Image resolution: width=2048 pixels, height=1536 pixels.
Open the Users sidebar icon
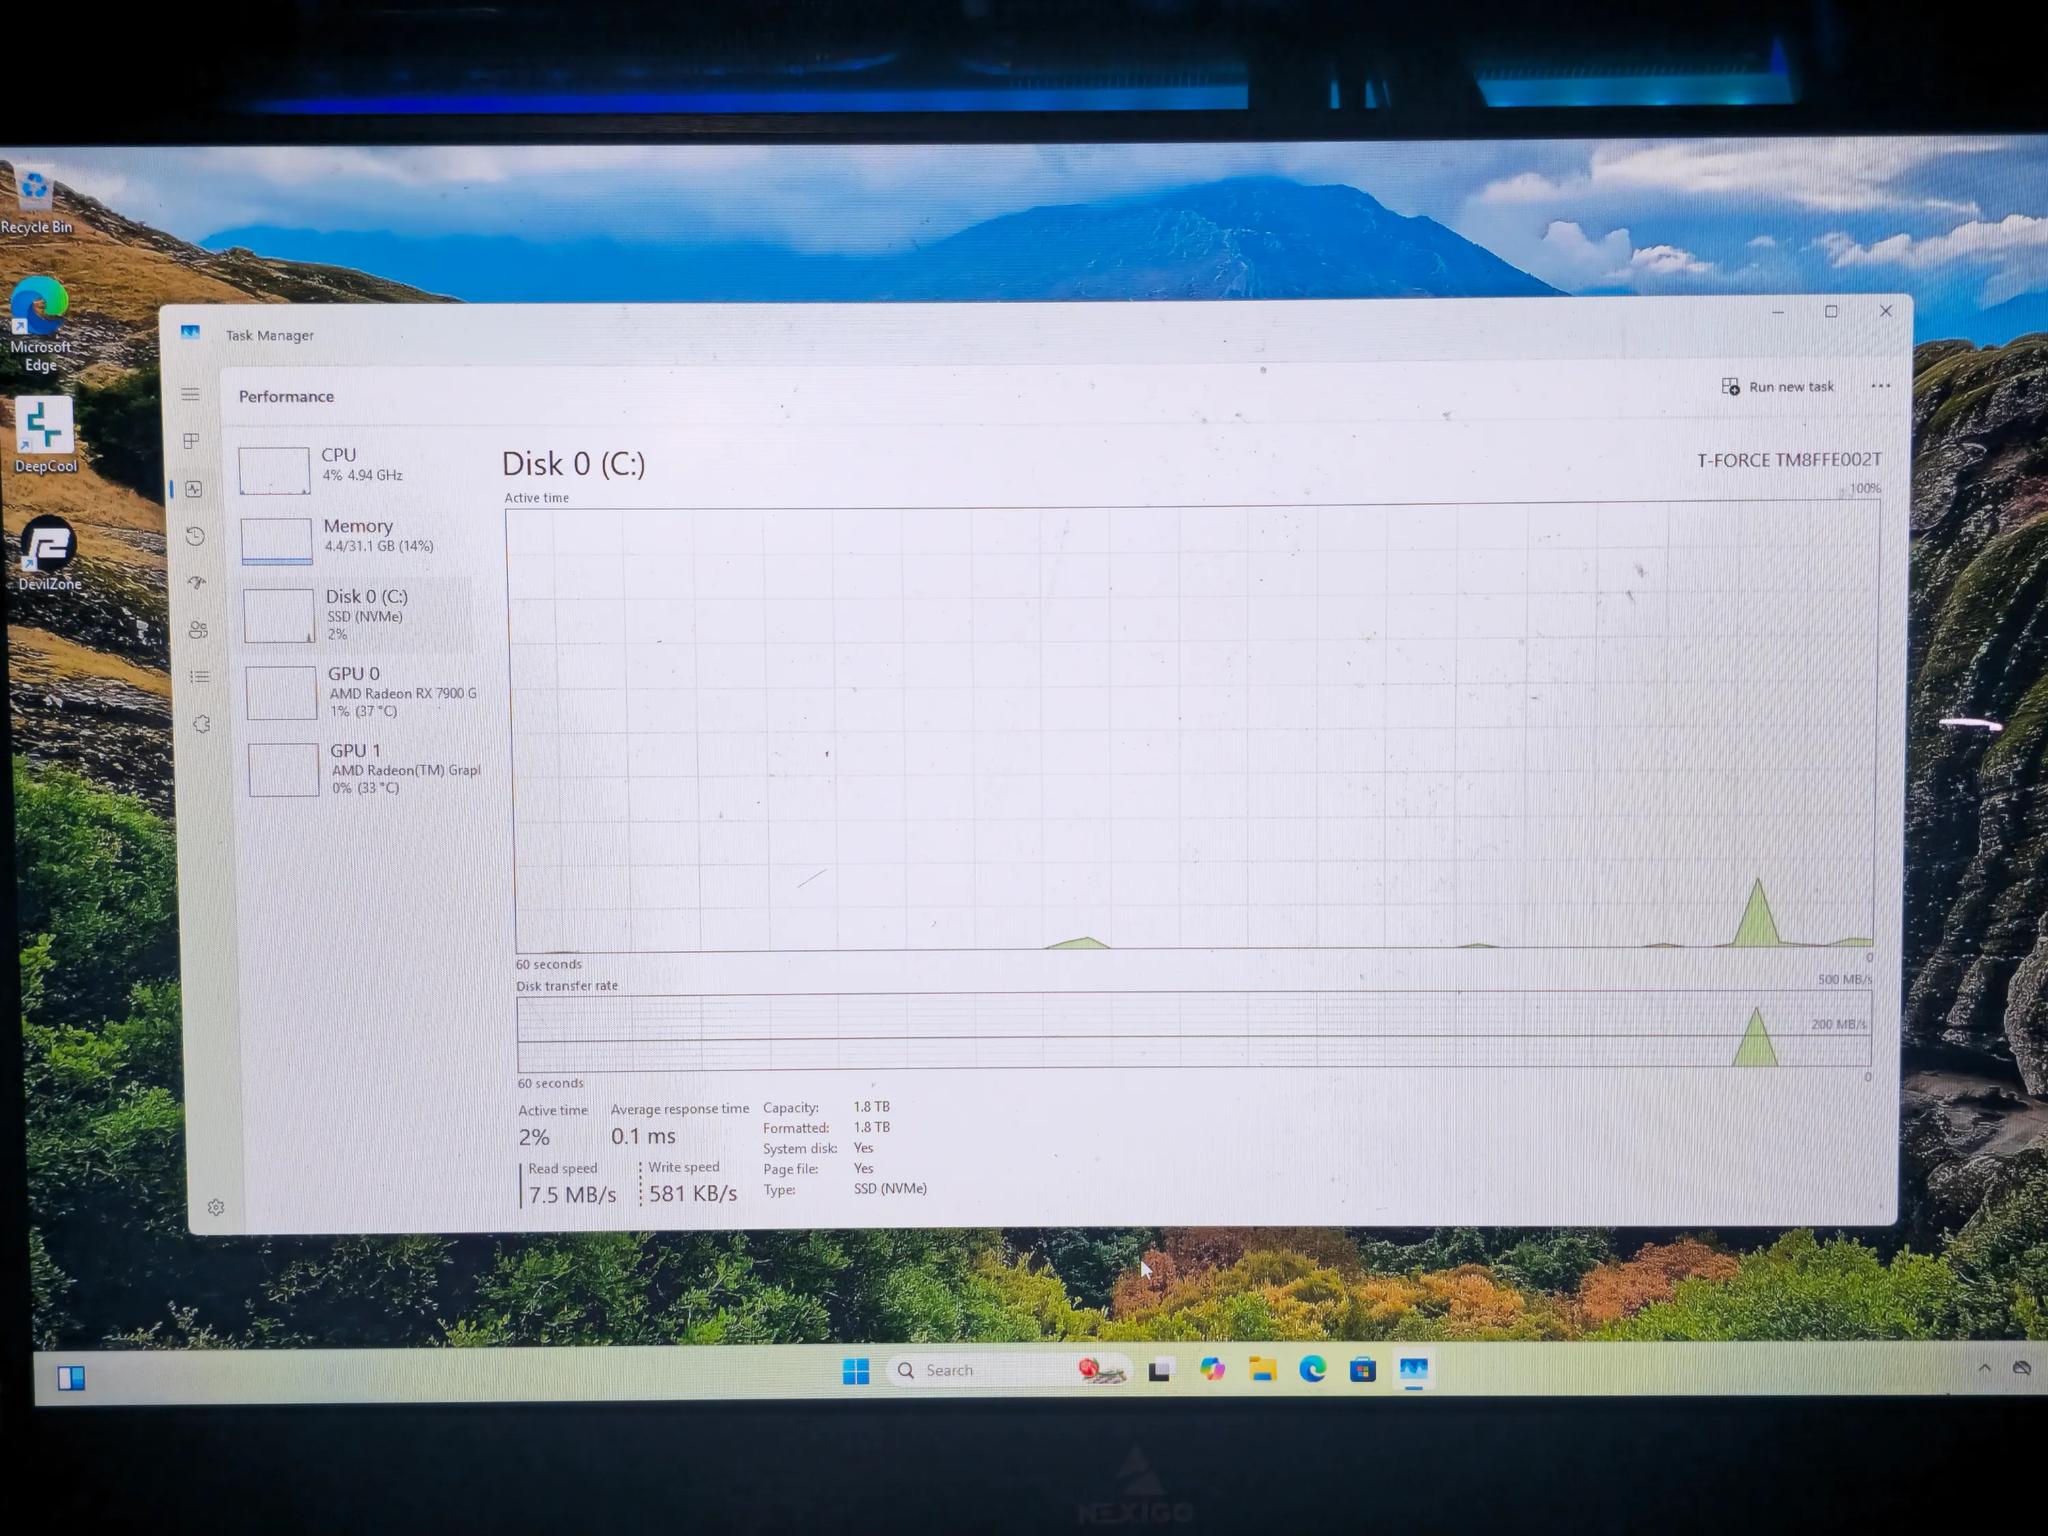198,629
